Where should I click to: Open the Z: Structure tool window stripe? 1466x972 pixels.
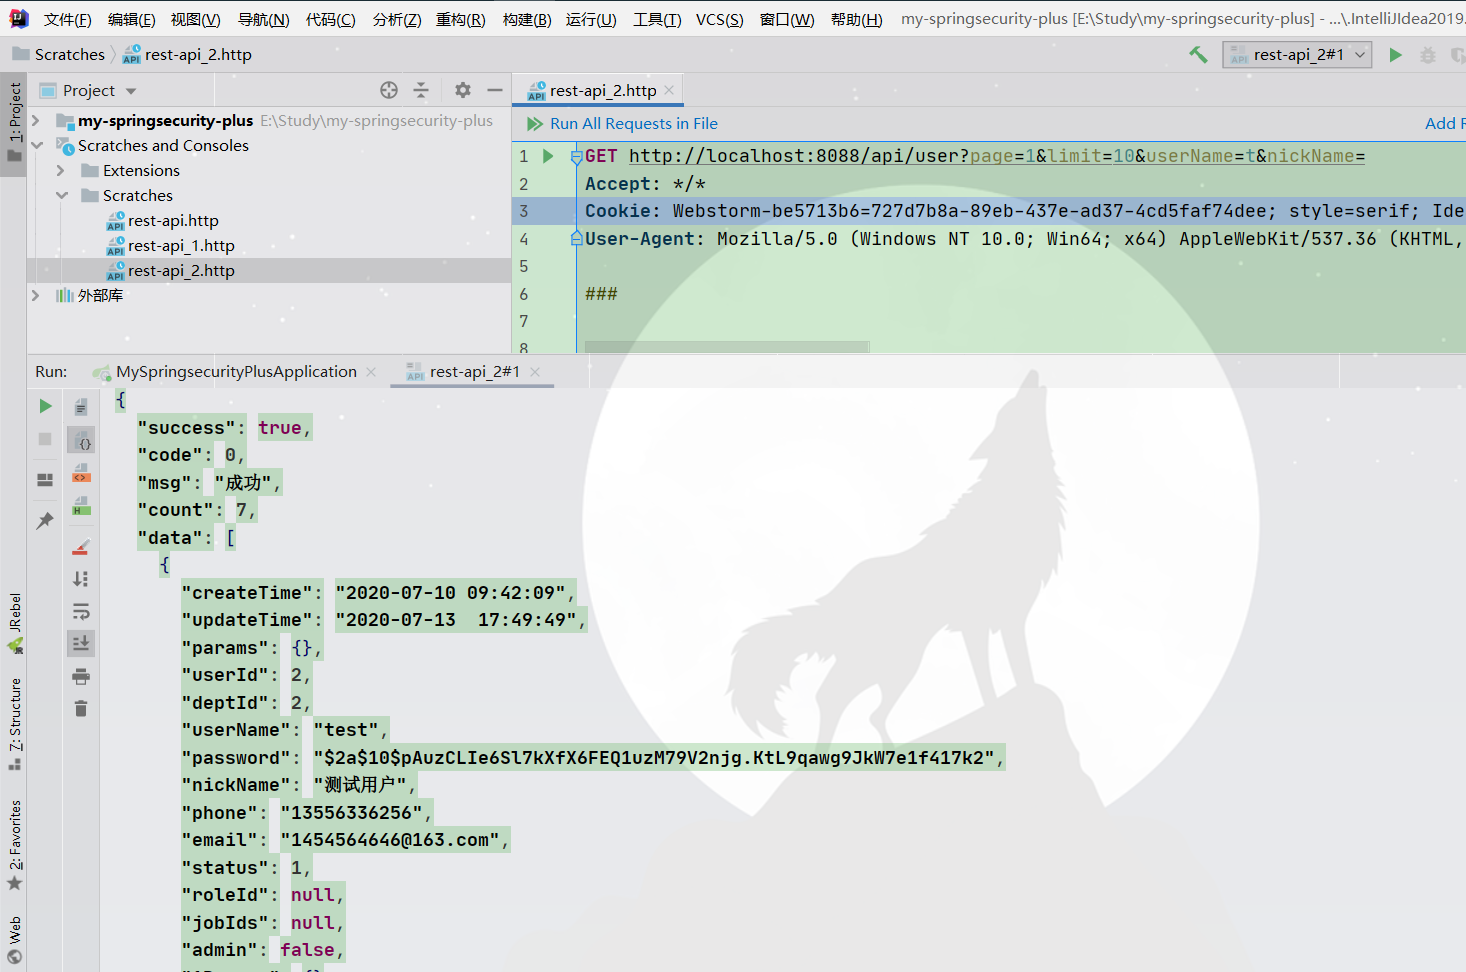pyautogui.click(x=14, y=724)
